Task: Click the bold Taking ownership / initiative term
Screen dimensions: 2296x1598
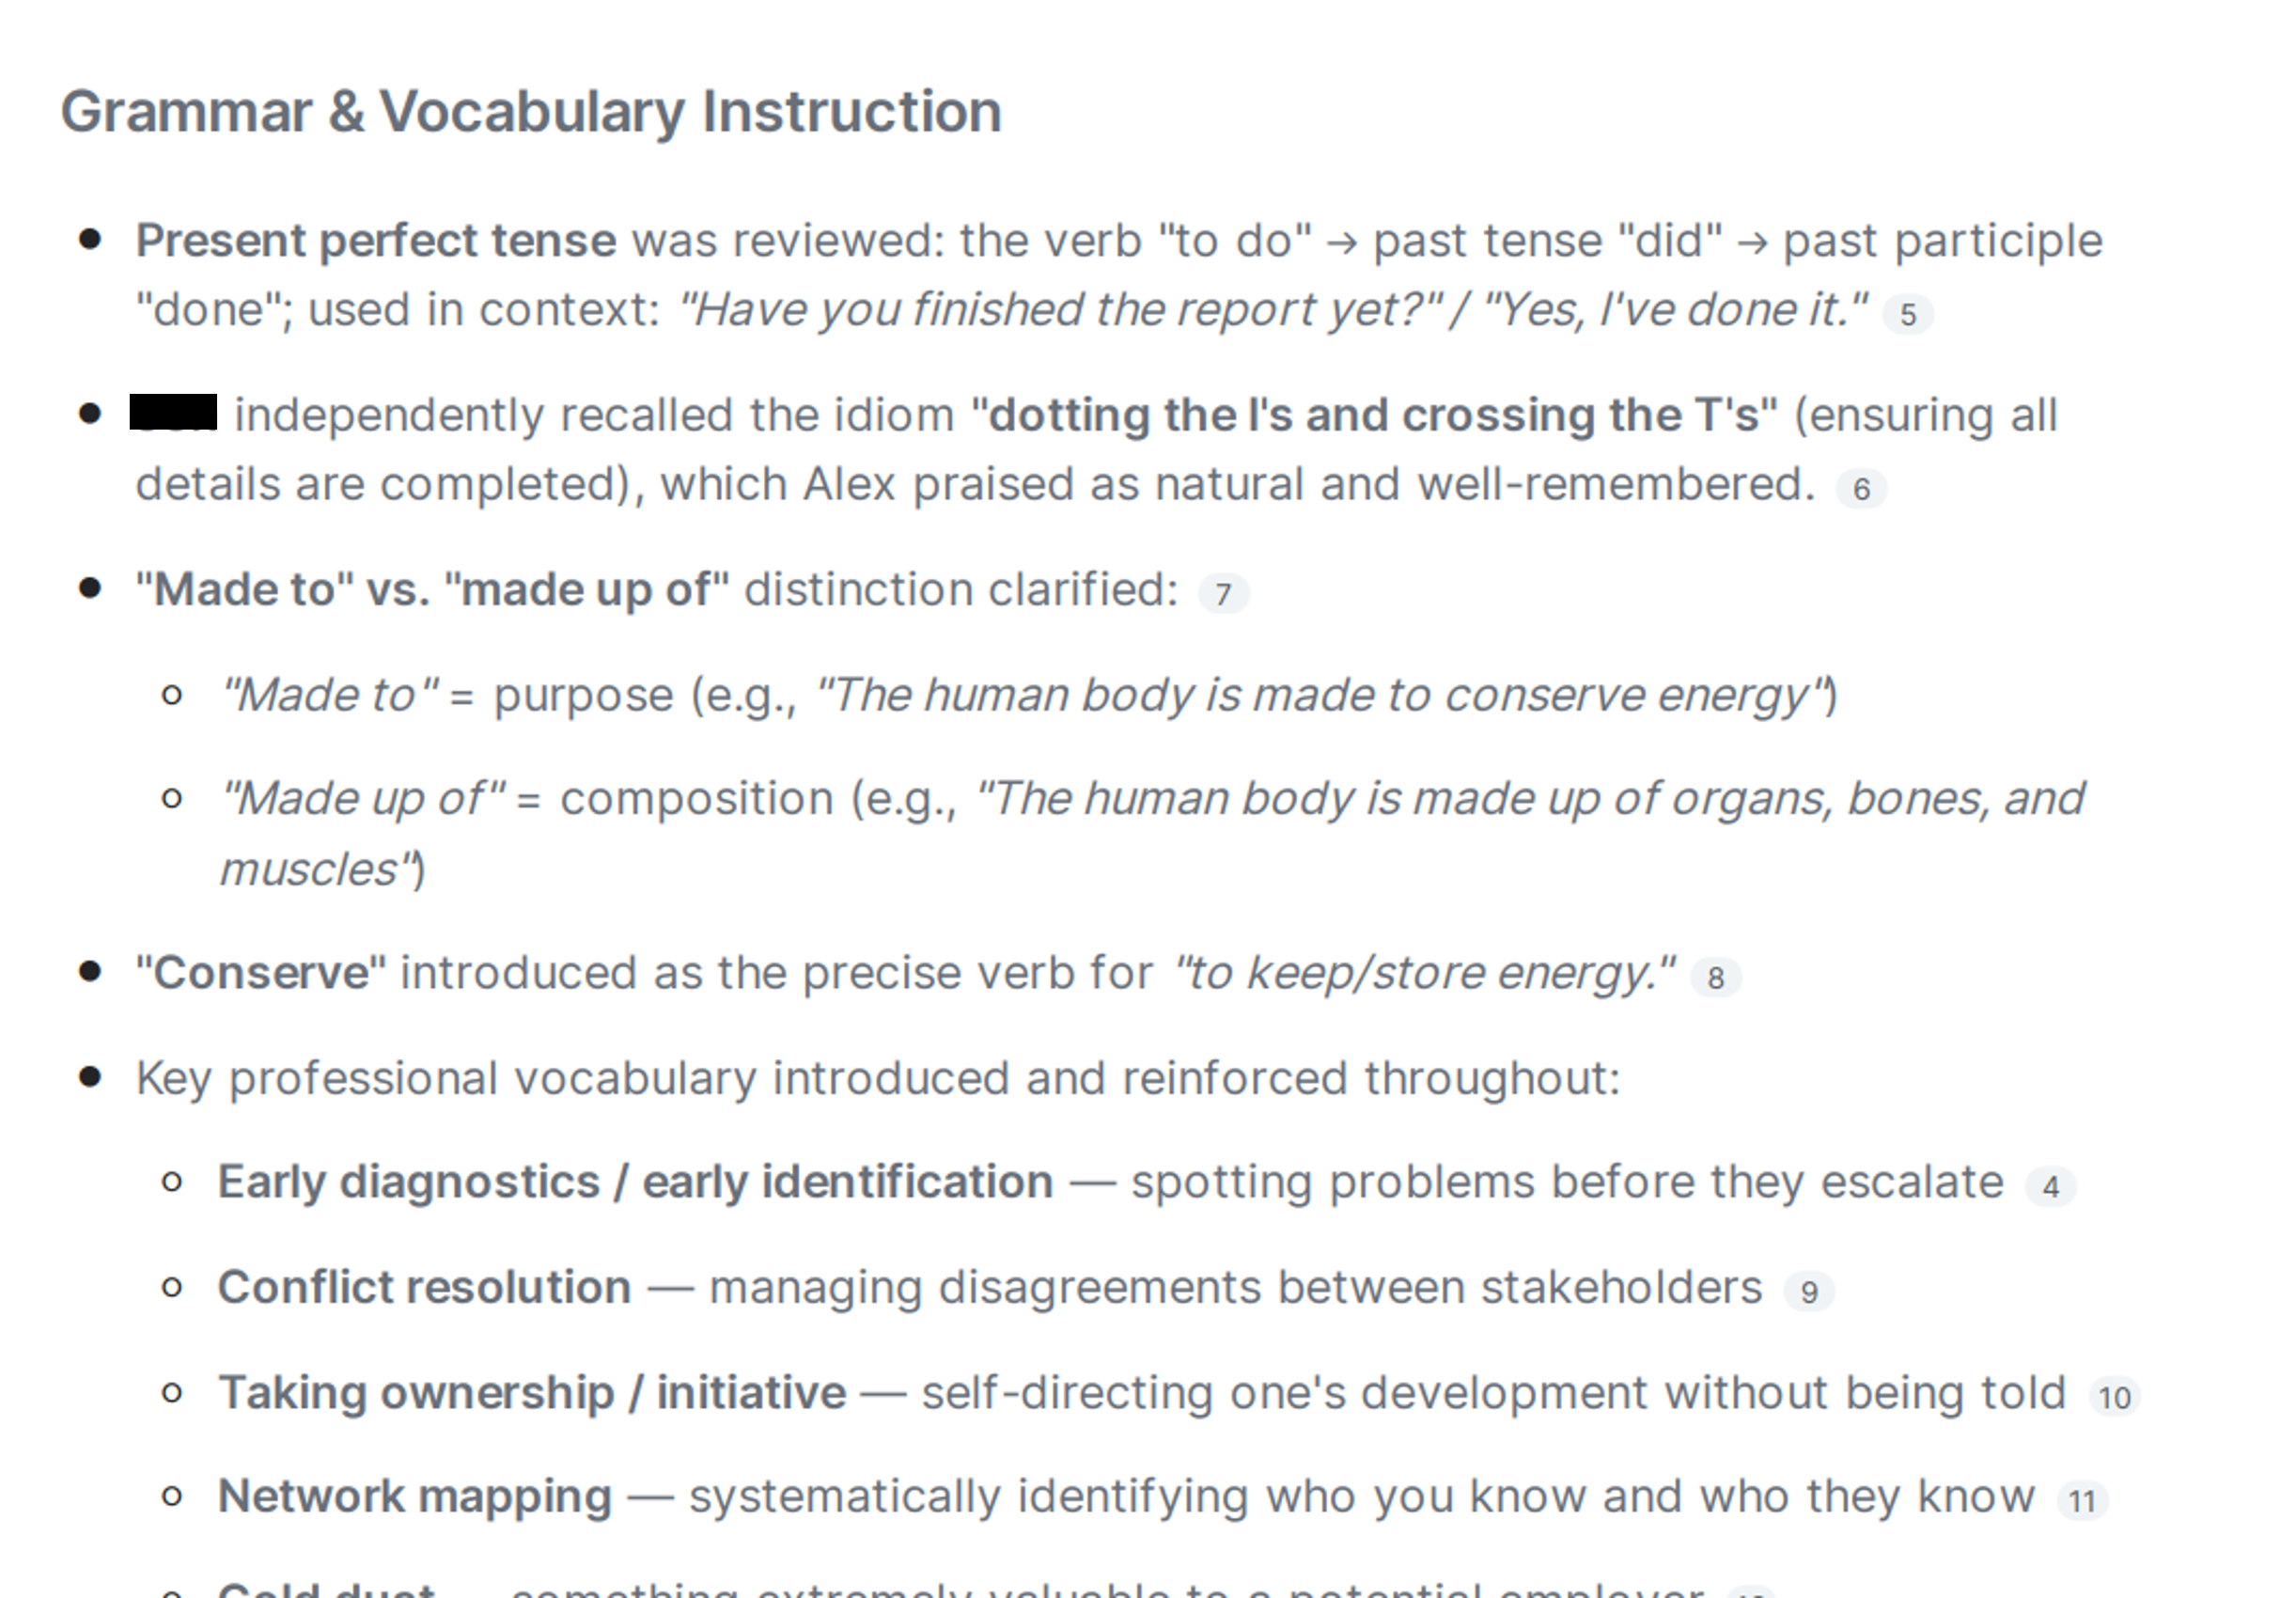Action: point(532,1394)
